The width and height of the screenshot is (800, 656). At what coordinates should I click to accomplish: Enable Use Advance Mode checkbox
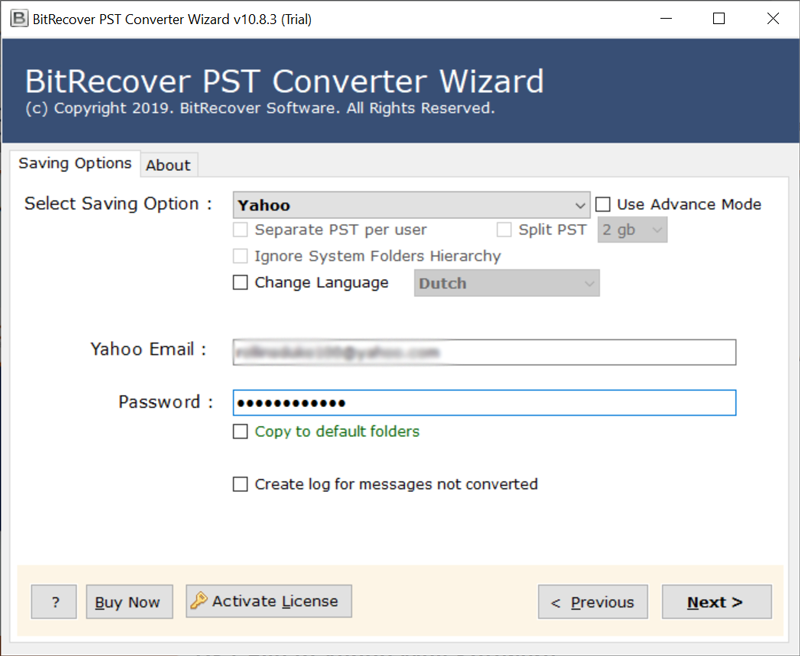[603, 205]
